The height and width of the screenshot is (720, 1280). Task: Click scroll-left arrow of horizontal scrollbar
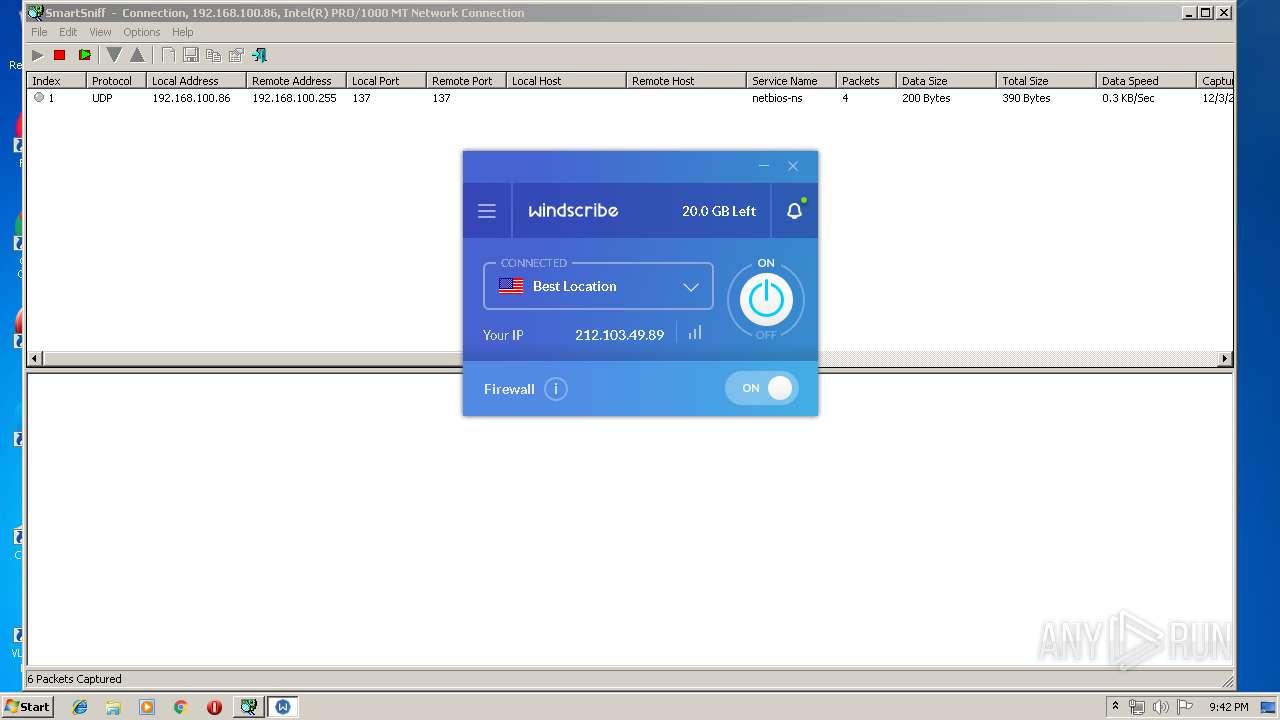click(x=34, y=358)
